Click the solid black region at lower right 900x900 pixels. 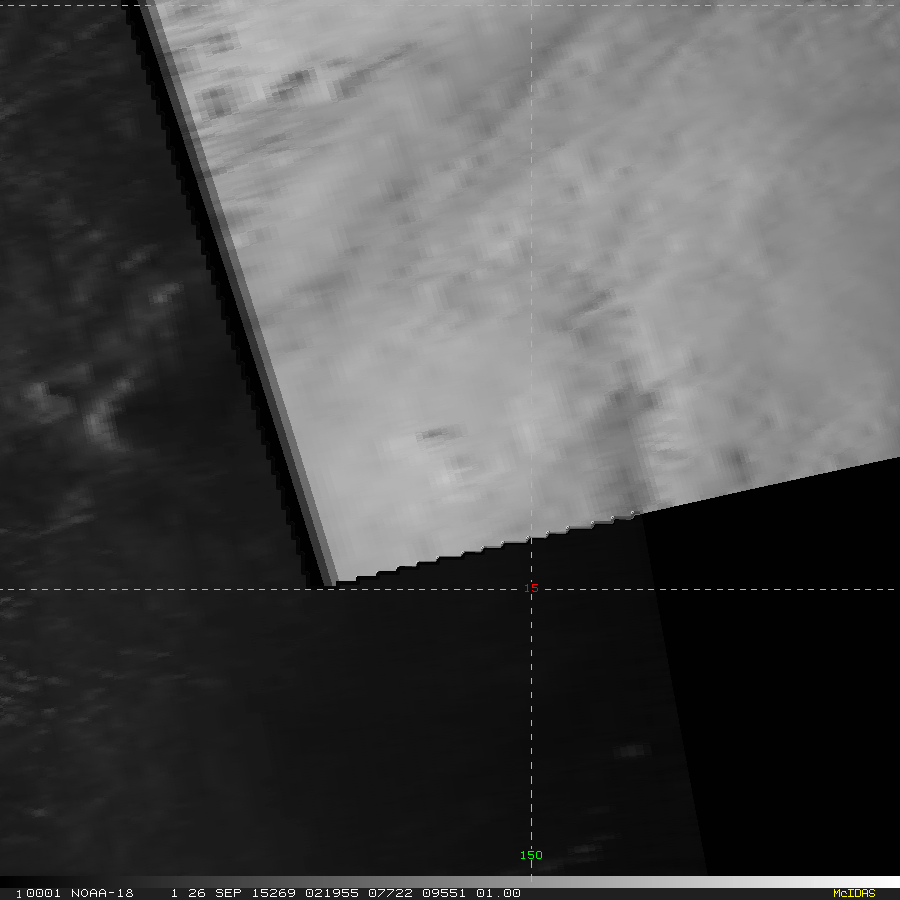[790, 680]
